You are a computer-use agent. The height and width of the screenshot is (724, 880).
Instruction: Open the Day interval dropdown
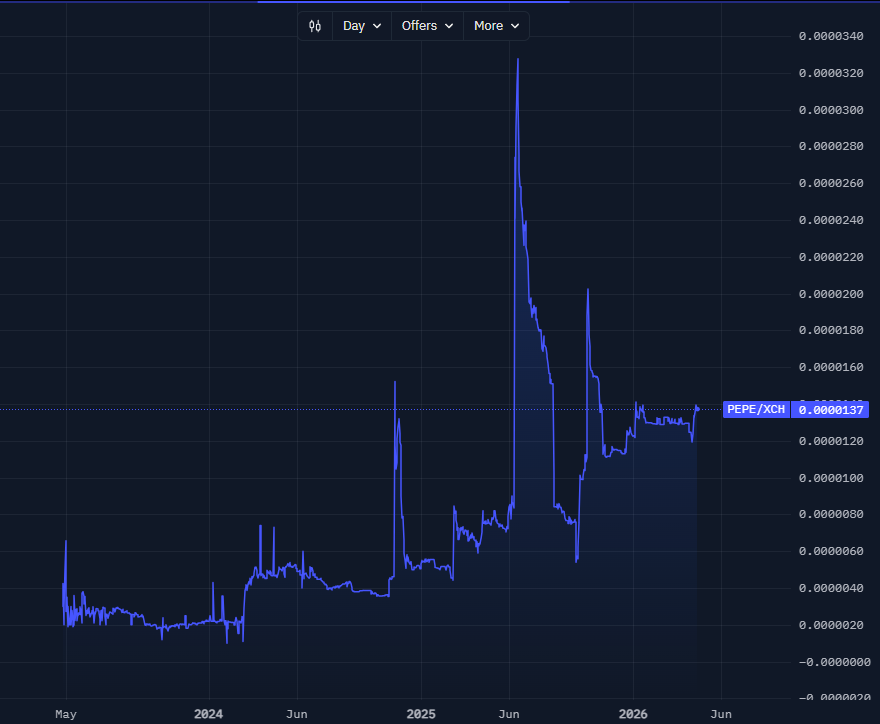362,26
